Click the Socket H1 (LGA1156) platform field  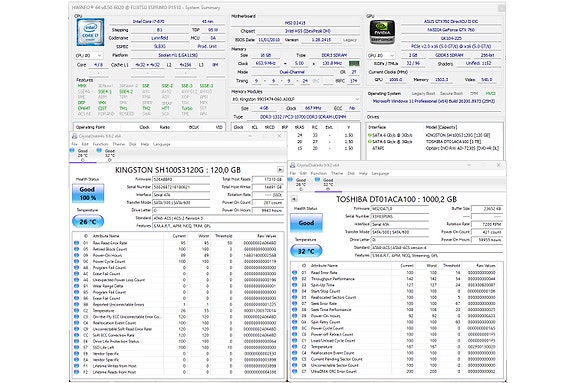click(178, 55)
